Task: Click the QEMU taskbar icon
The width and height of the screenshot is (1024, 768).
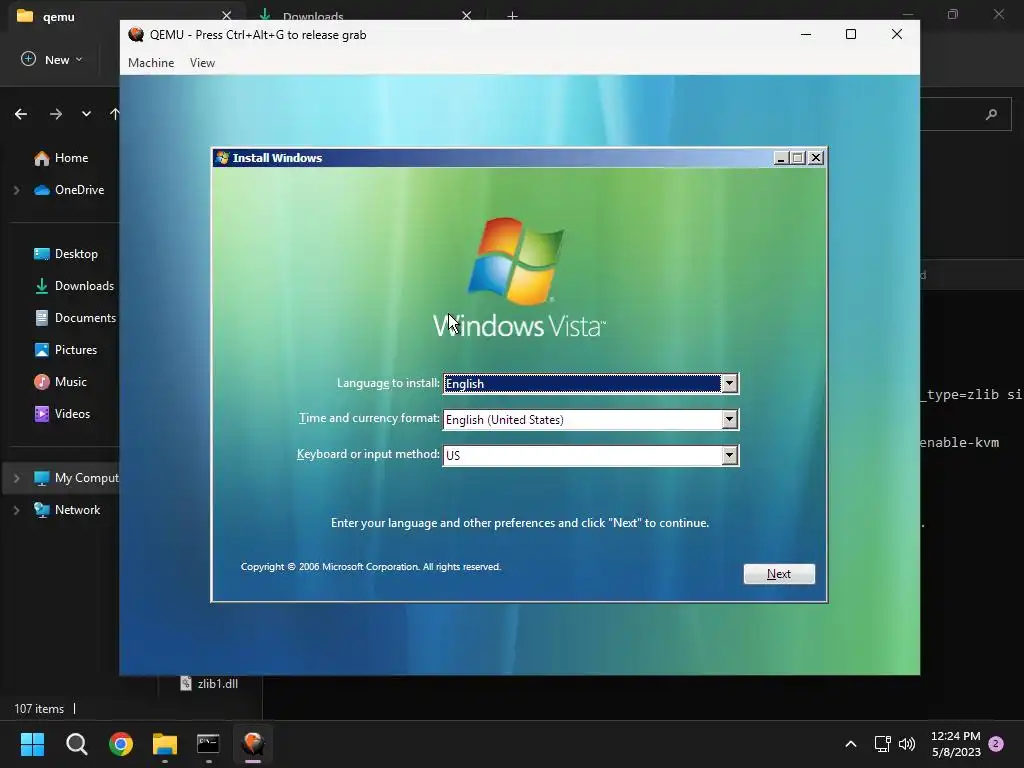Action: click(x=253, y=744)
